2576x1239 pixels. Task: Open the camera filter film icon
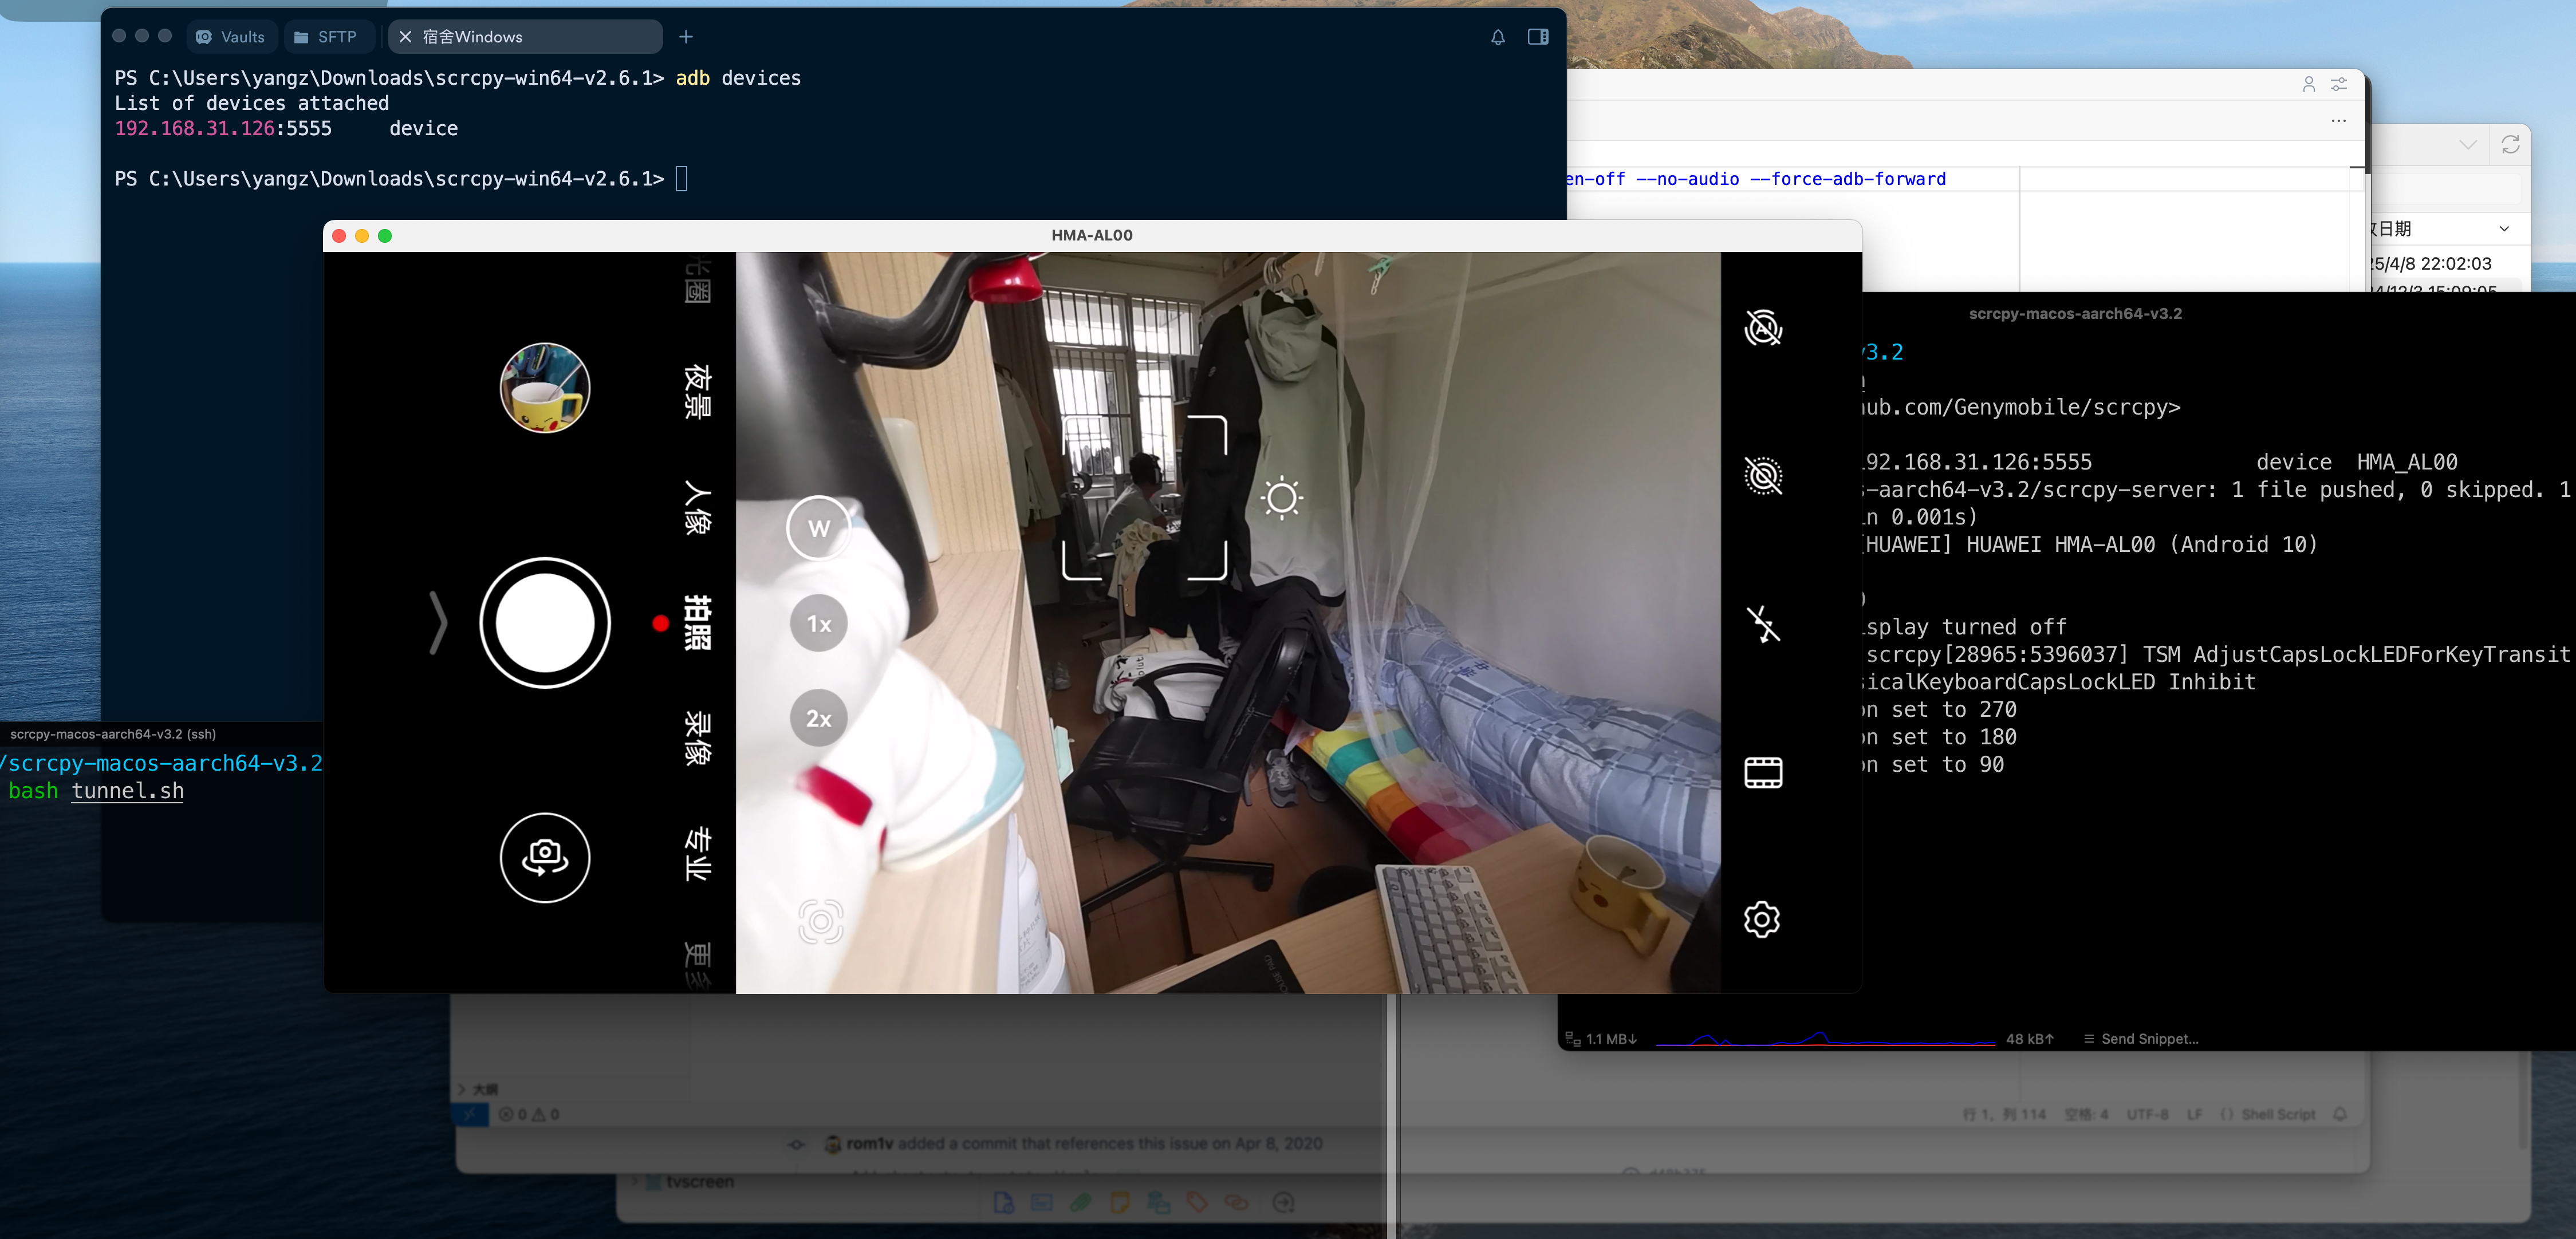coord(1763,772)
